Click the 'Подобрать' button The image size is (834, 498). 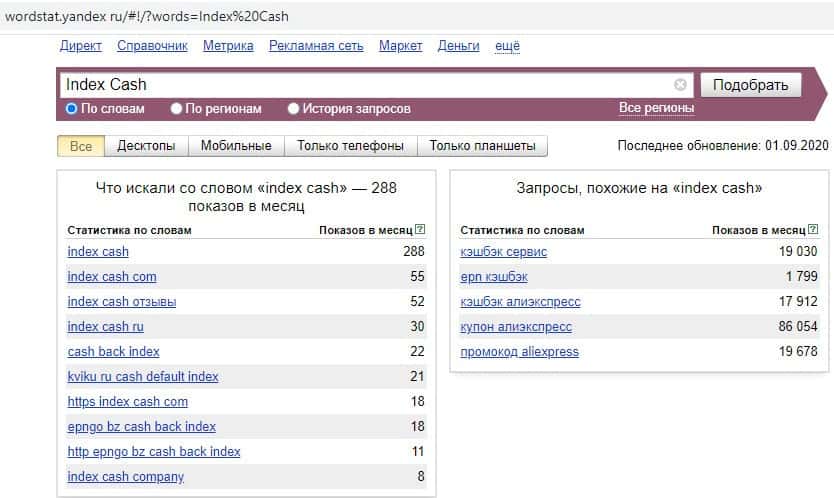[750, 85]
